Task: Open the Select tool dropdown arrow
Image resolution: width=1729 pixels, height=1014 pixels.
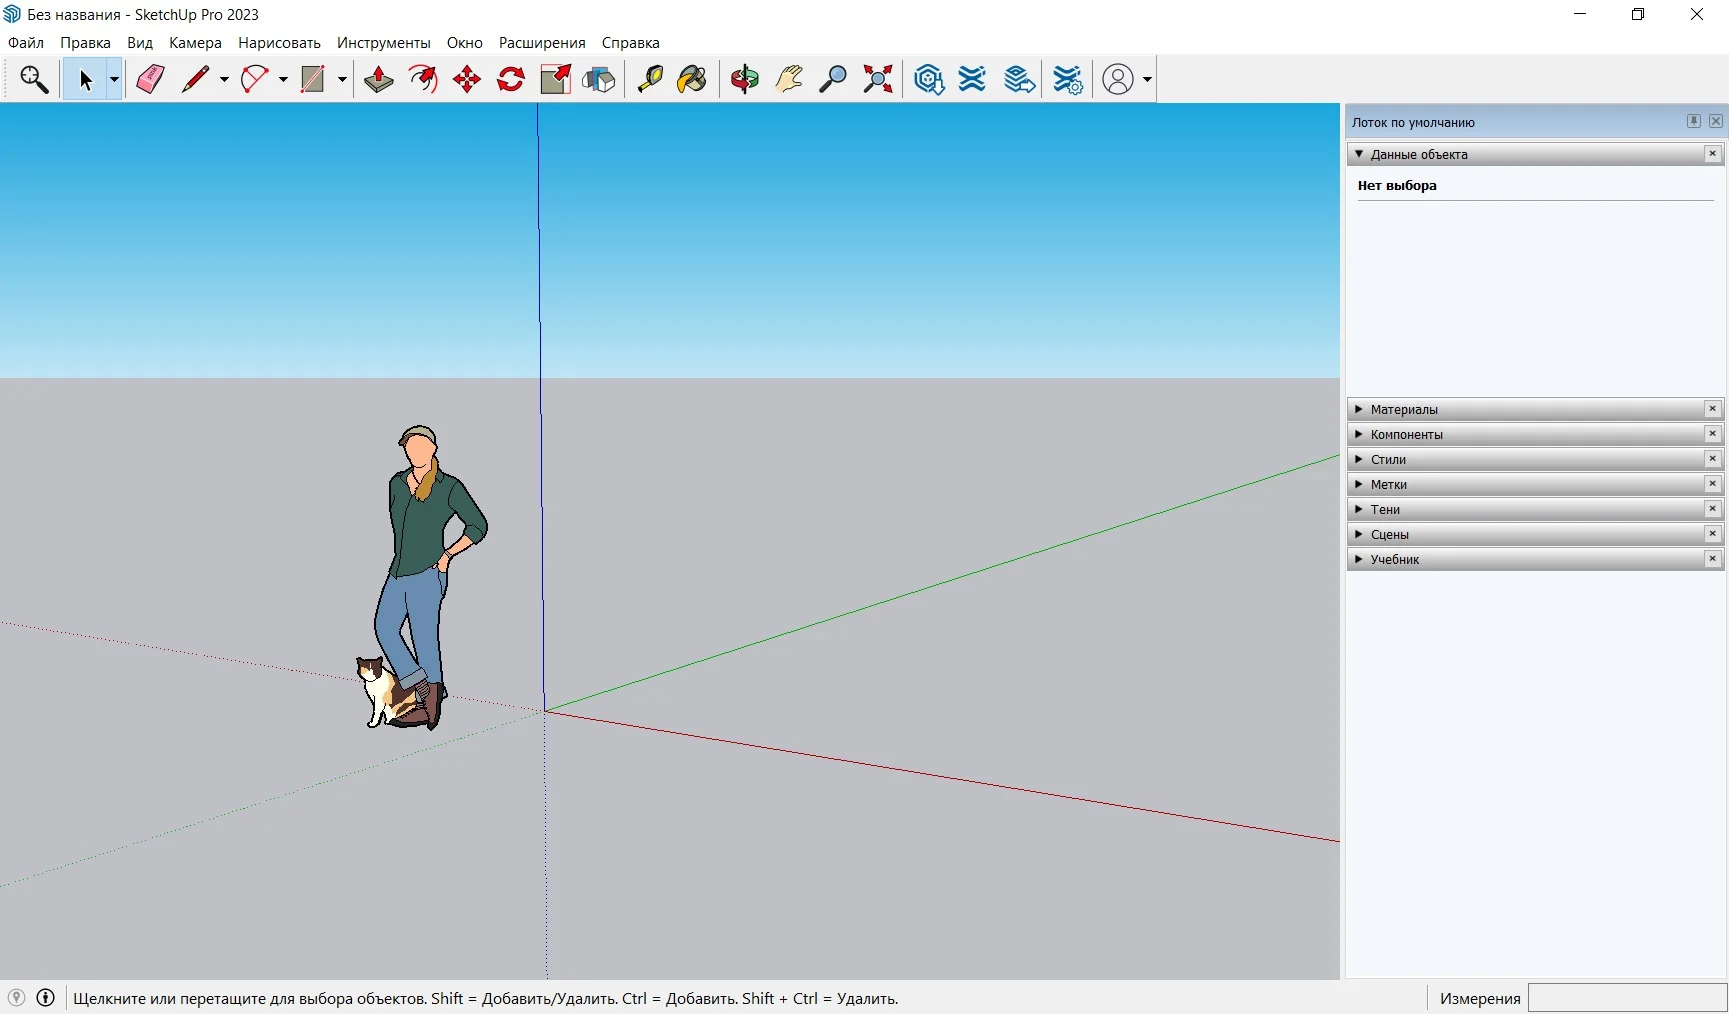Action: 114,79
